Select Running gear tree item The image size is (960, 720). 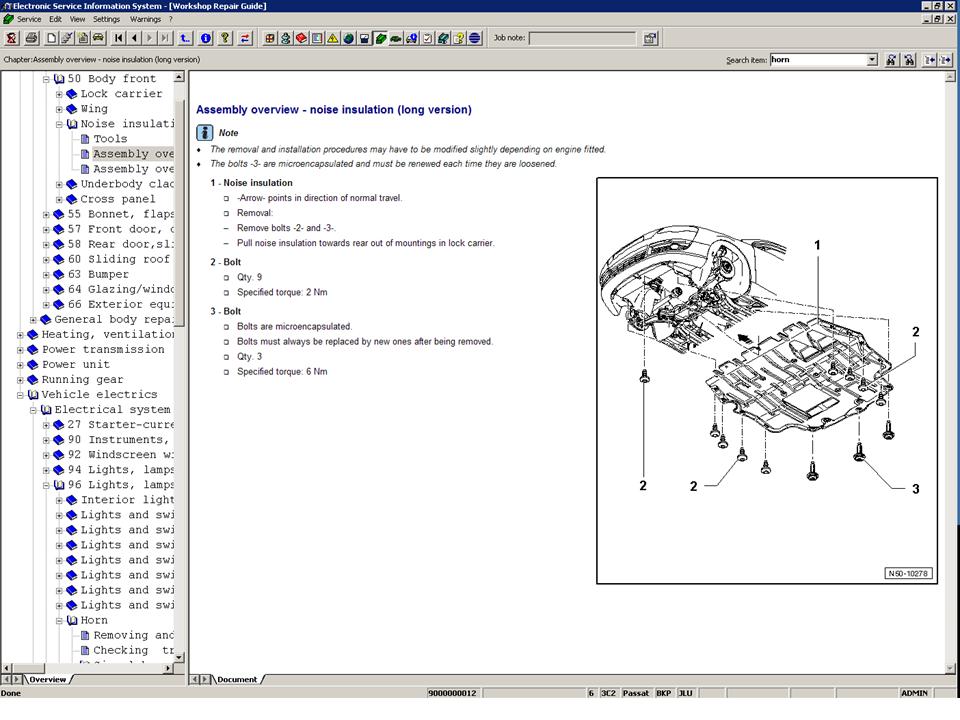click(x=82, y=380)
